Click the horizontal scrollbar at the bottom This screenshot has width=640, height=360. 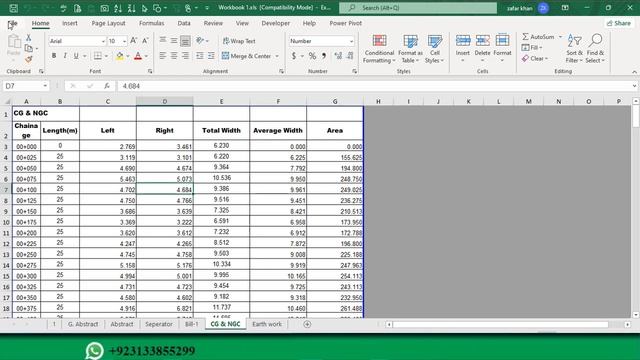(501, 324)
